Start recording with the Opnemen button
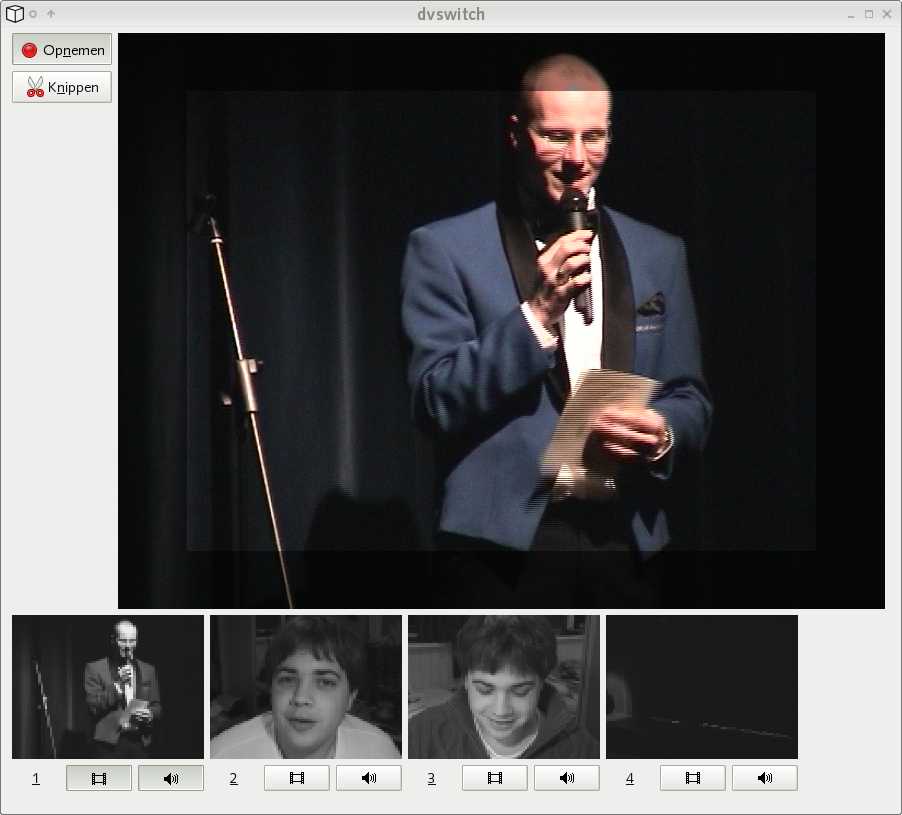 tap(62, 50)
